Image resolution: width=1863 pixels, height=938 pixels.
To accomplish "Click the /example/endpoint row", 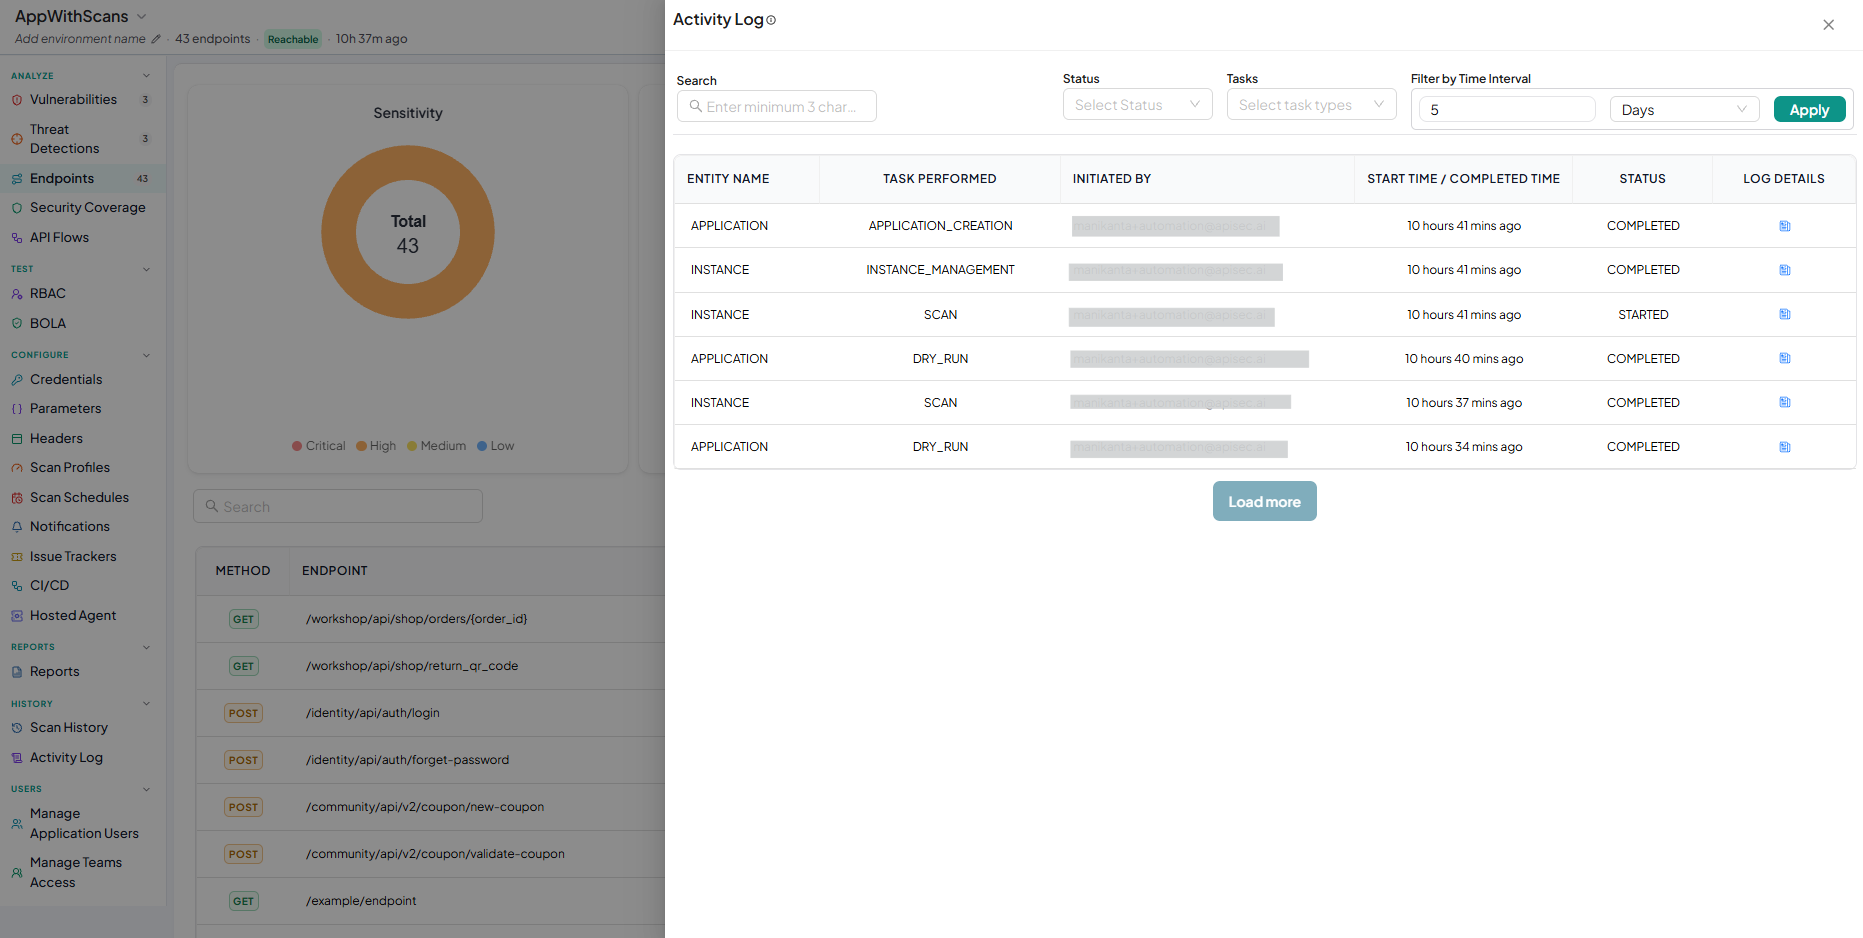I will pyautogui.click(x=432, y=901).
